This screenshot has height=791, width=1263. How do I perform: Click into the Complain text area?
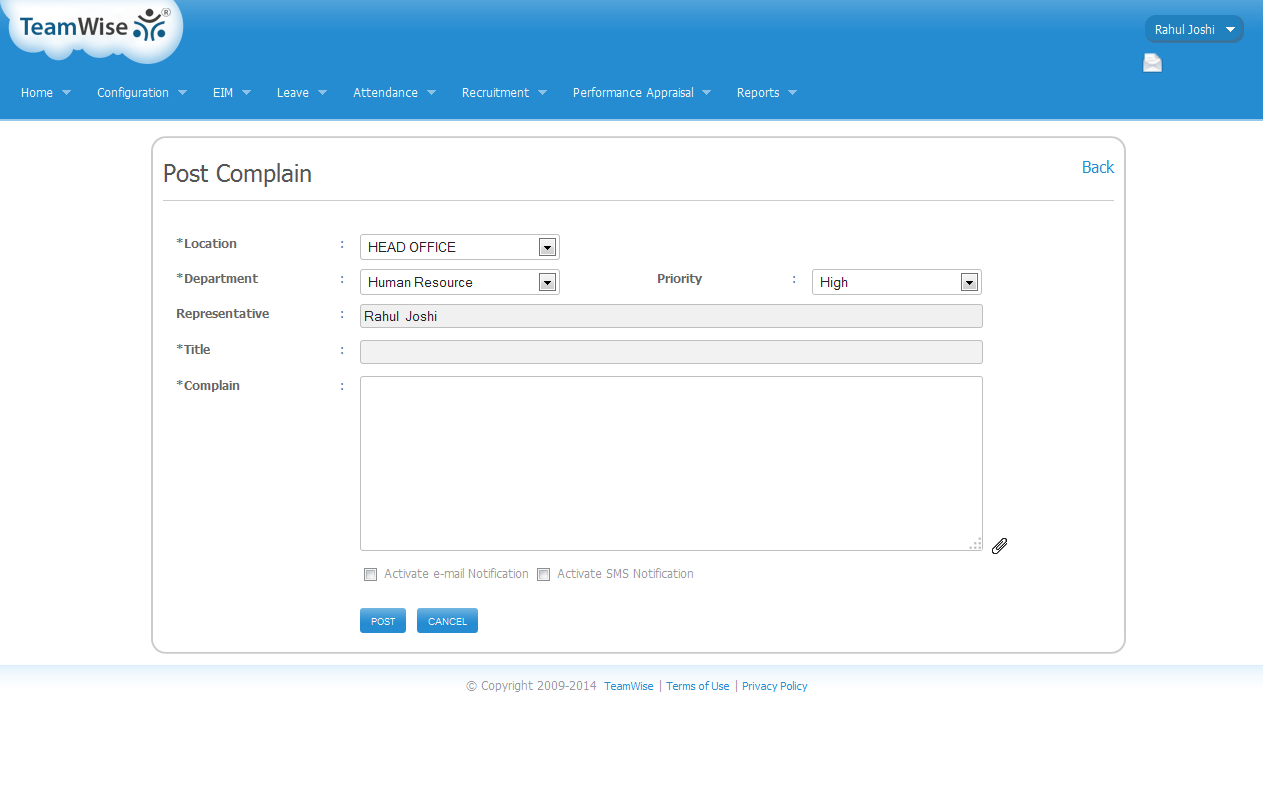click(x=670, y=462)
